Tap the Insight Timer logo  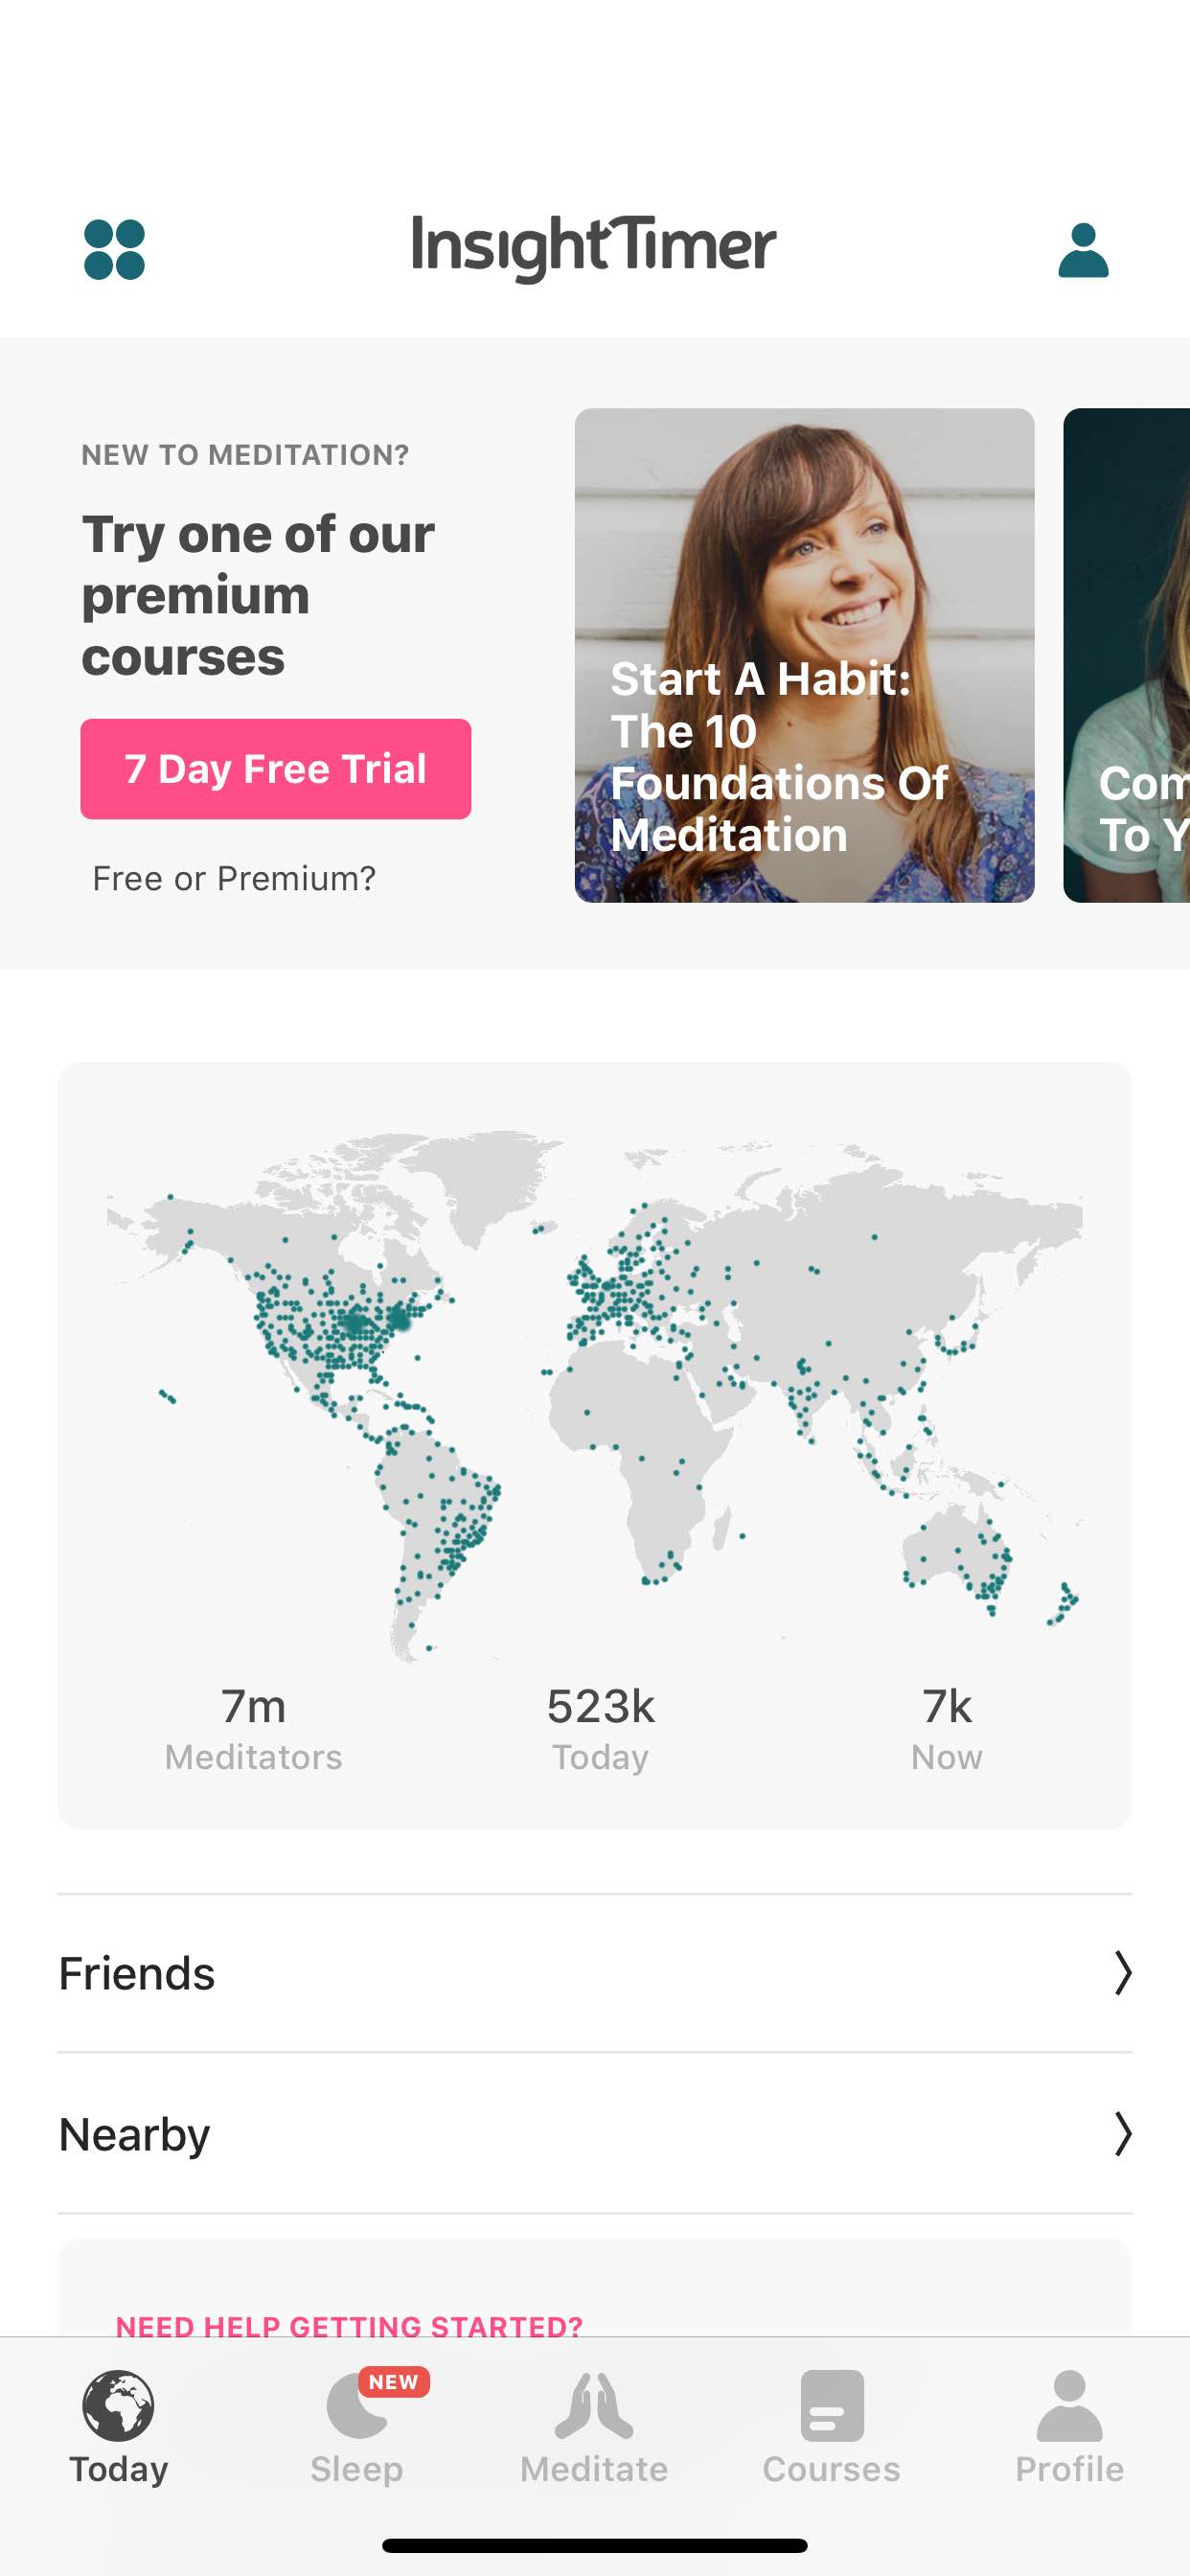[x=594, y=248]
